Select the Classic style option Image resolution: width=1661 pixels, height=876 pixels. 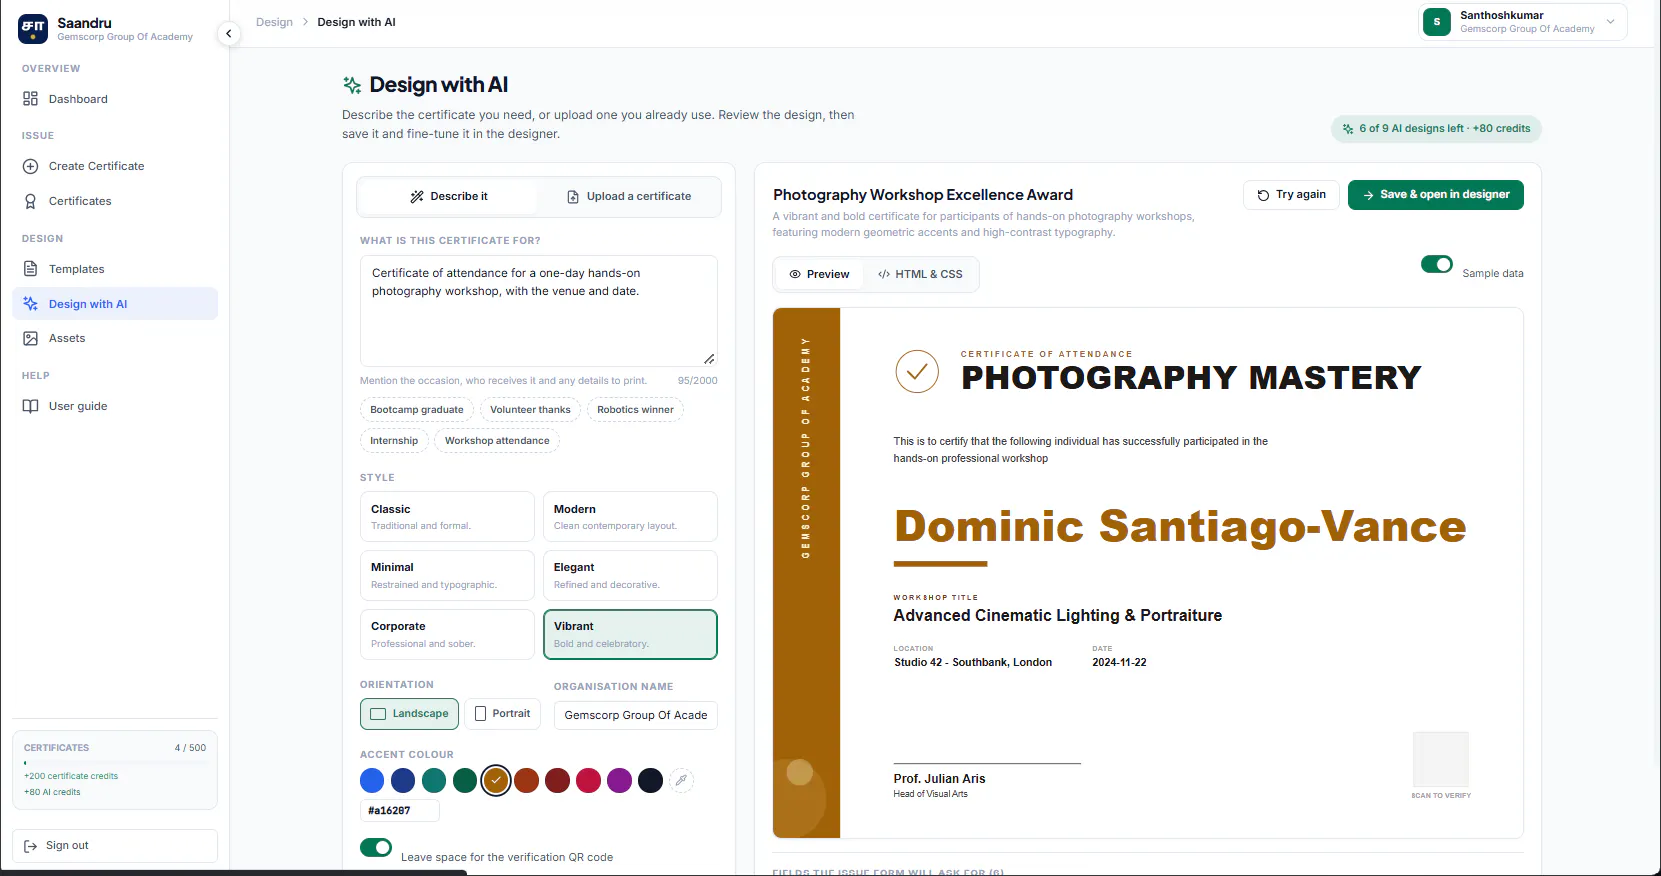[x=447, y=517]
